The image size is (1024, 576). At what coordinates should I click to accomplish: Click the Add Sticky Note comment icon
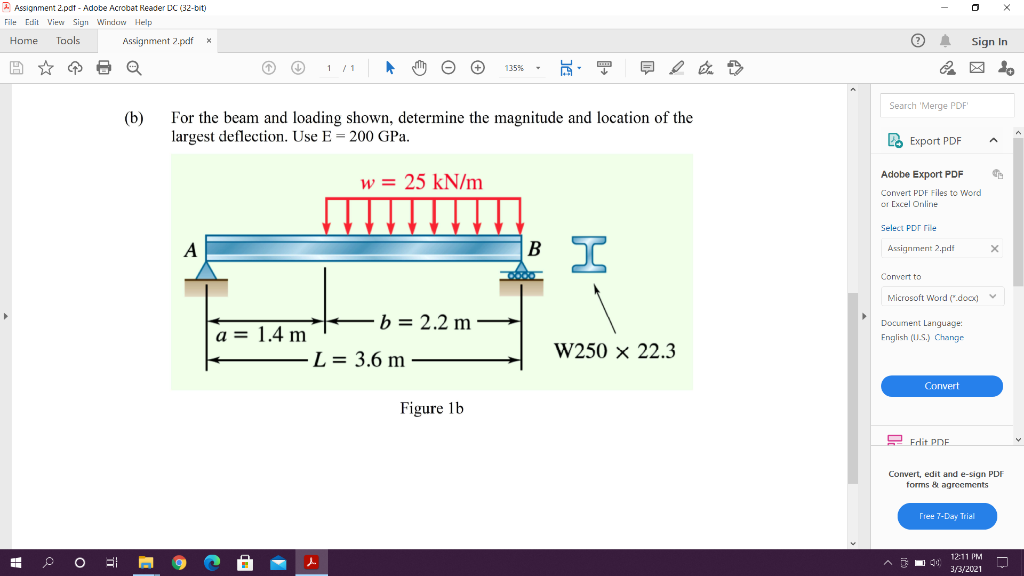click(x=646, y=68)
